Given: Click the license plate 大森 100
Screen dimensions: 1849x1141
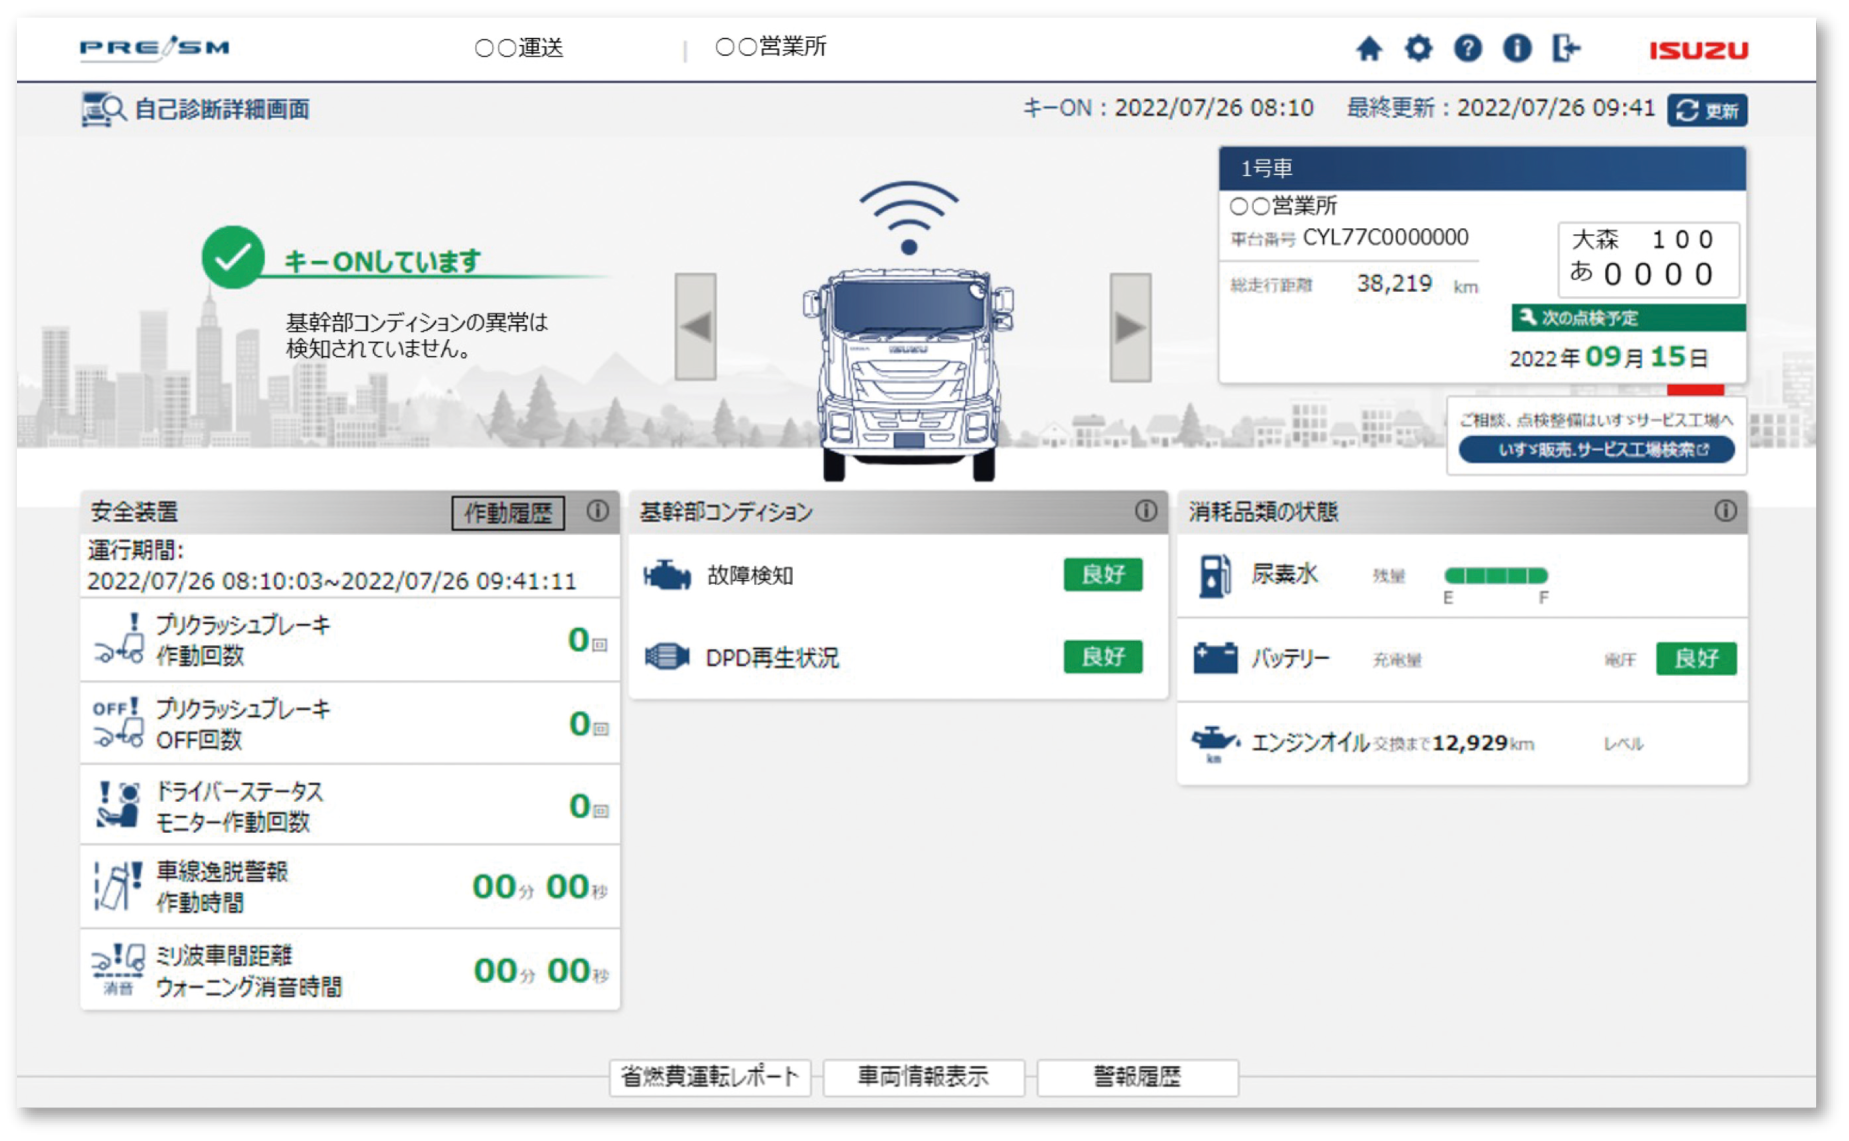Looking at the screenshot, I should pos(1648,258).
